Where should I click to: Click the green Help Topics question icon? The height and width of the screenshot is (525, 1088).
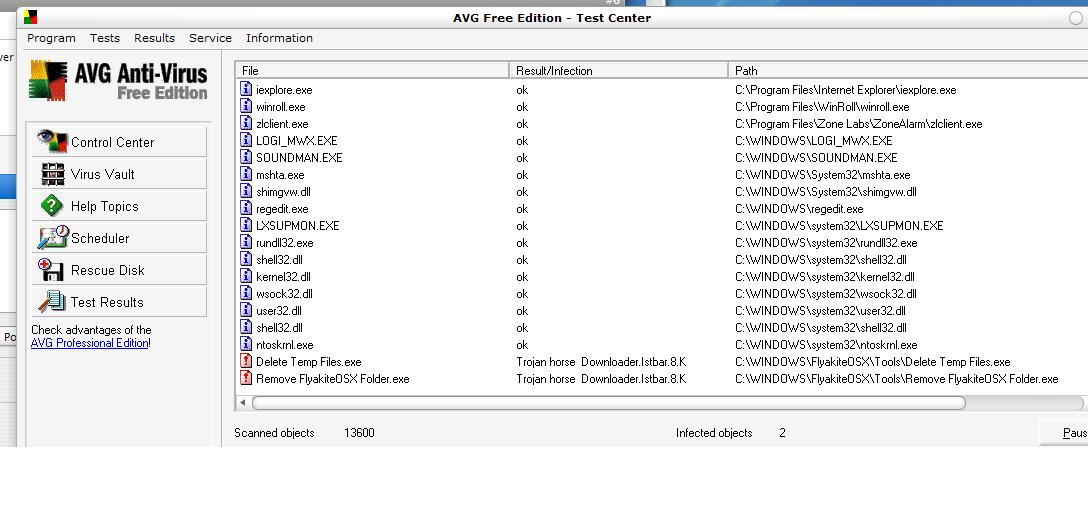[x=52, y=206]
